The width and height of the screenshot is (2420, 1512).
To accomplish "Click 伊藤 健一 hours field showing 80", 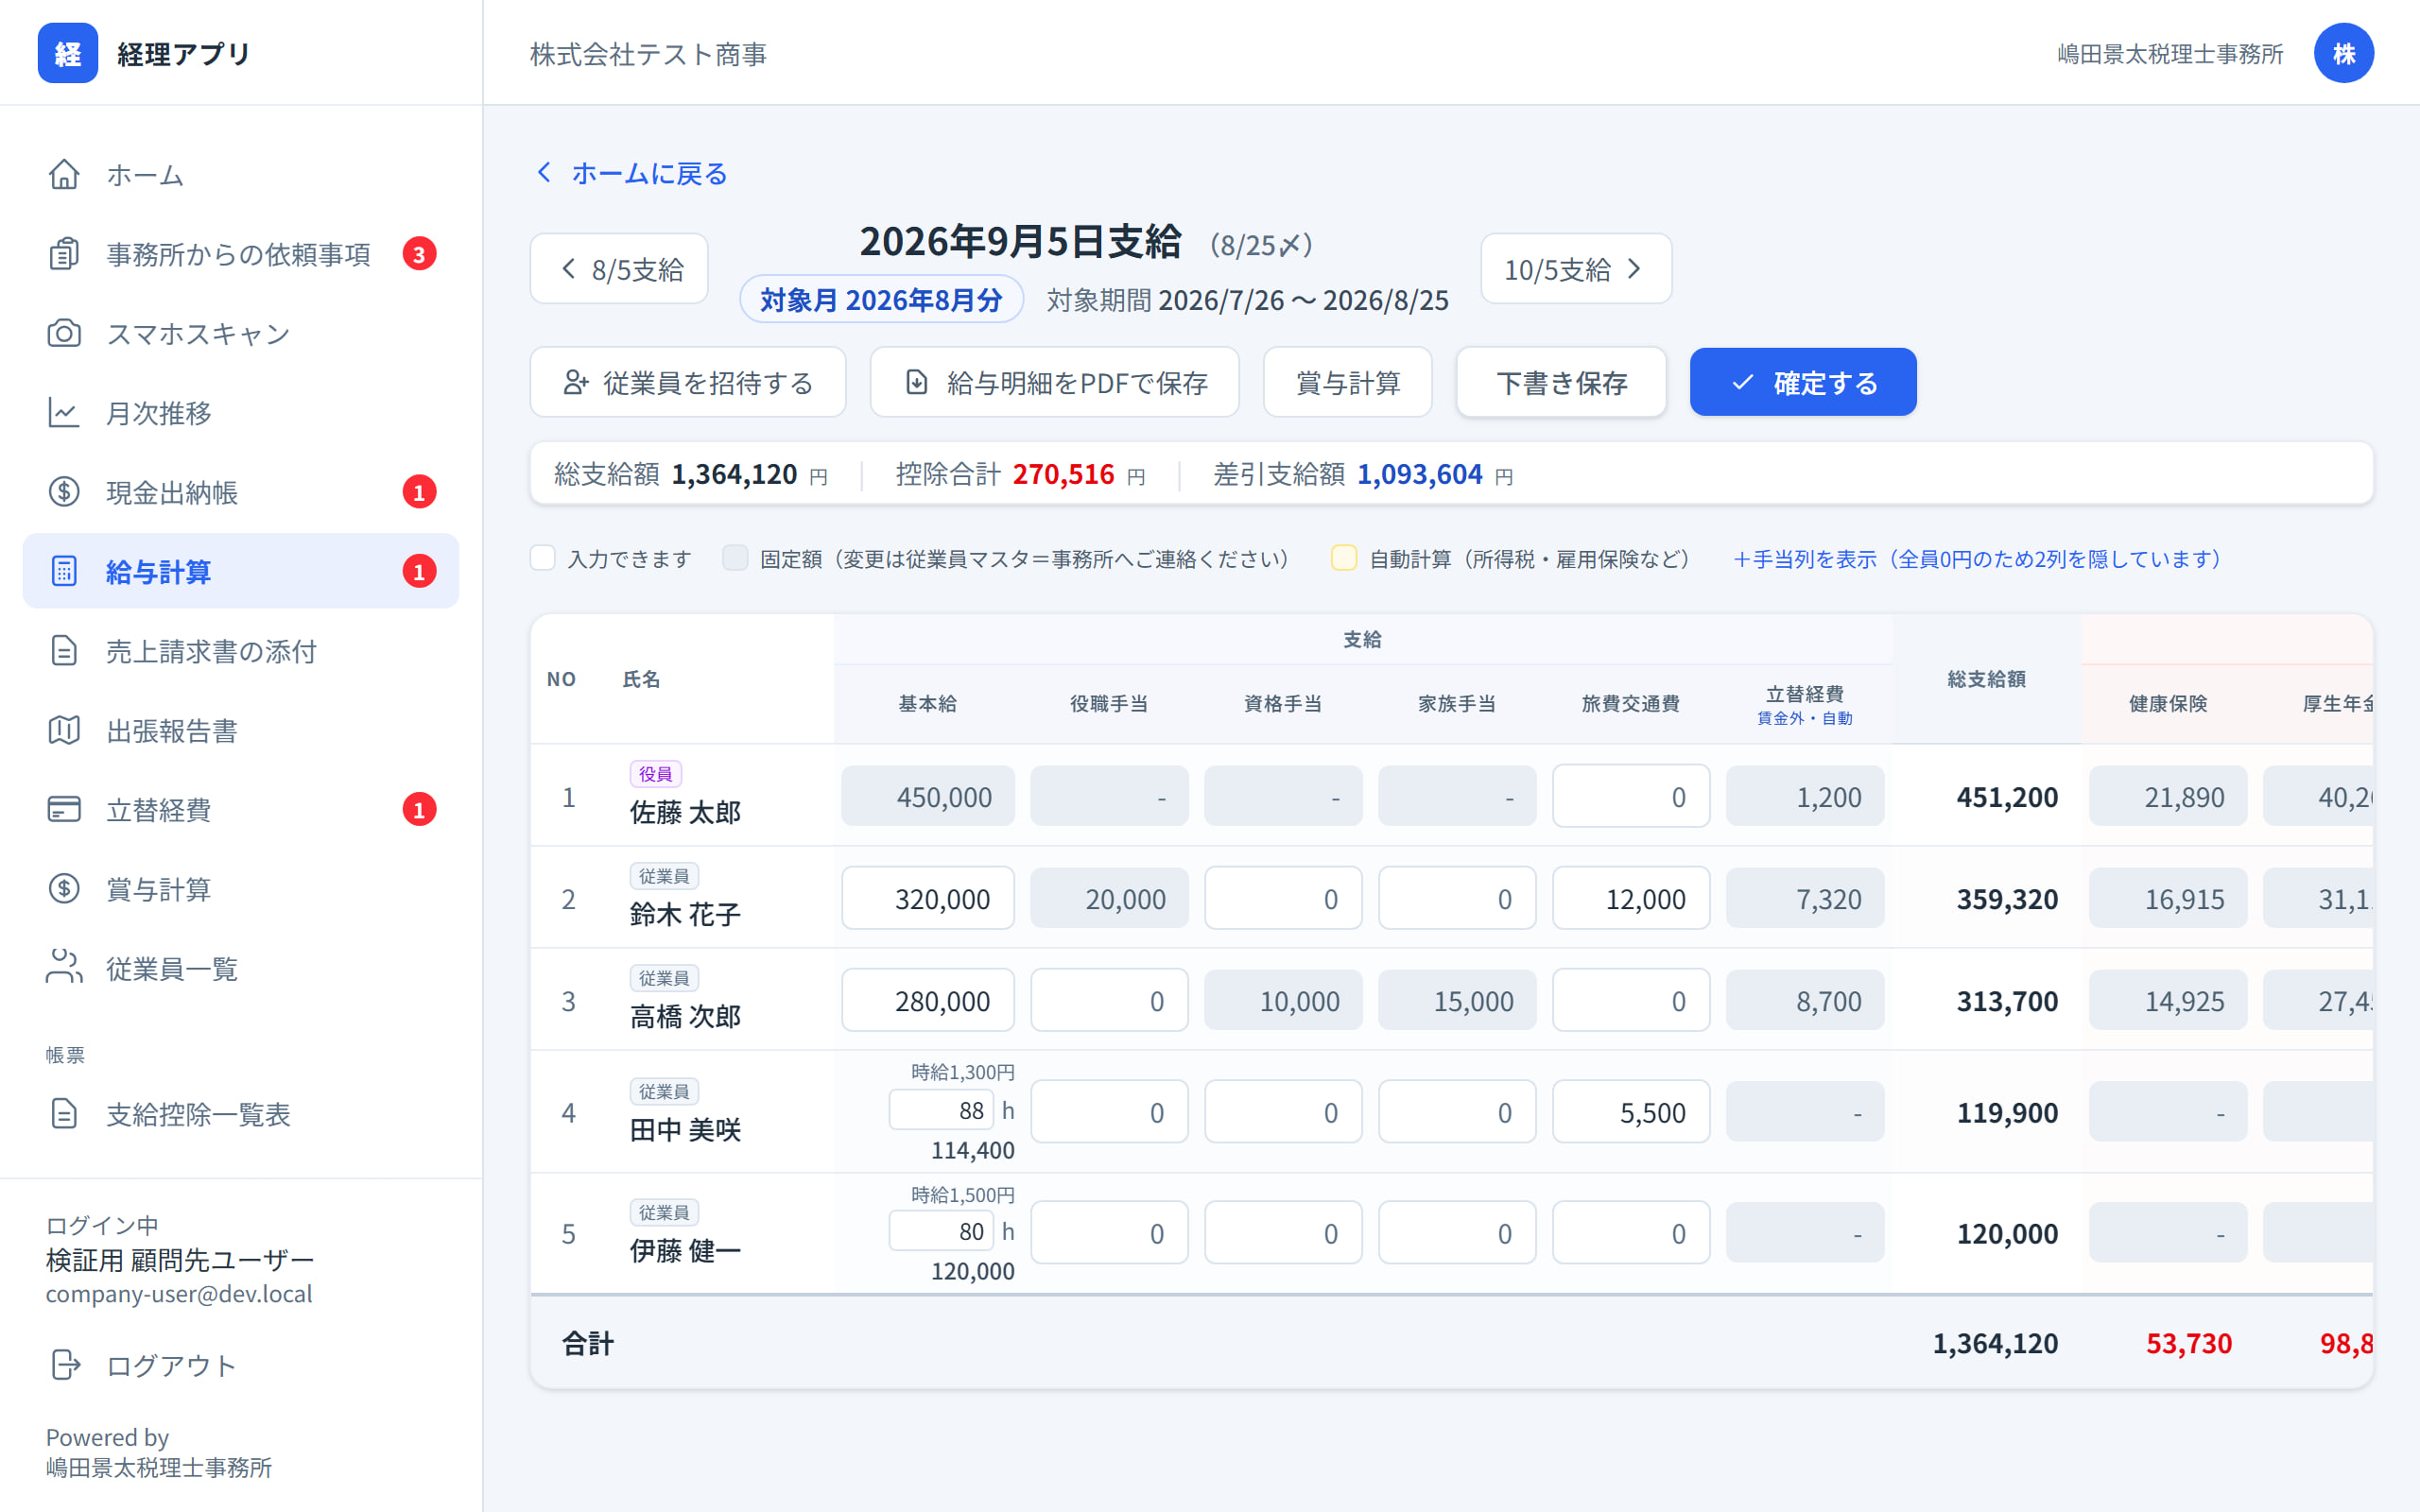I will [941, 1231].
